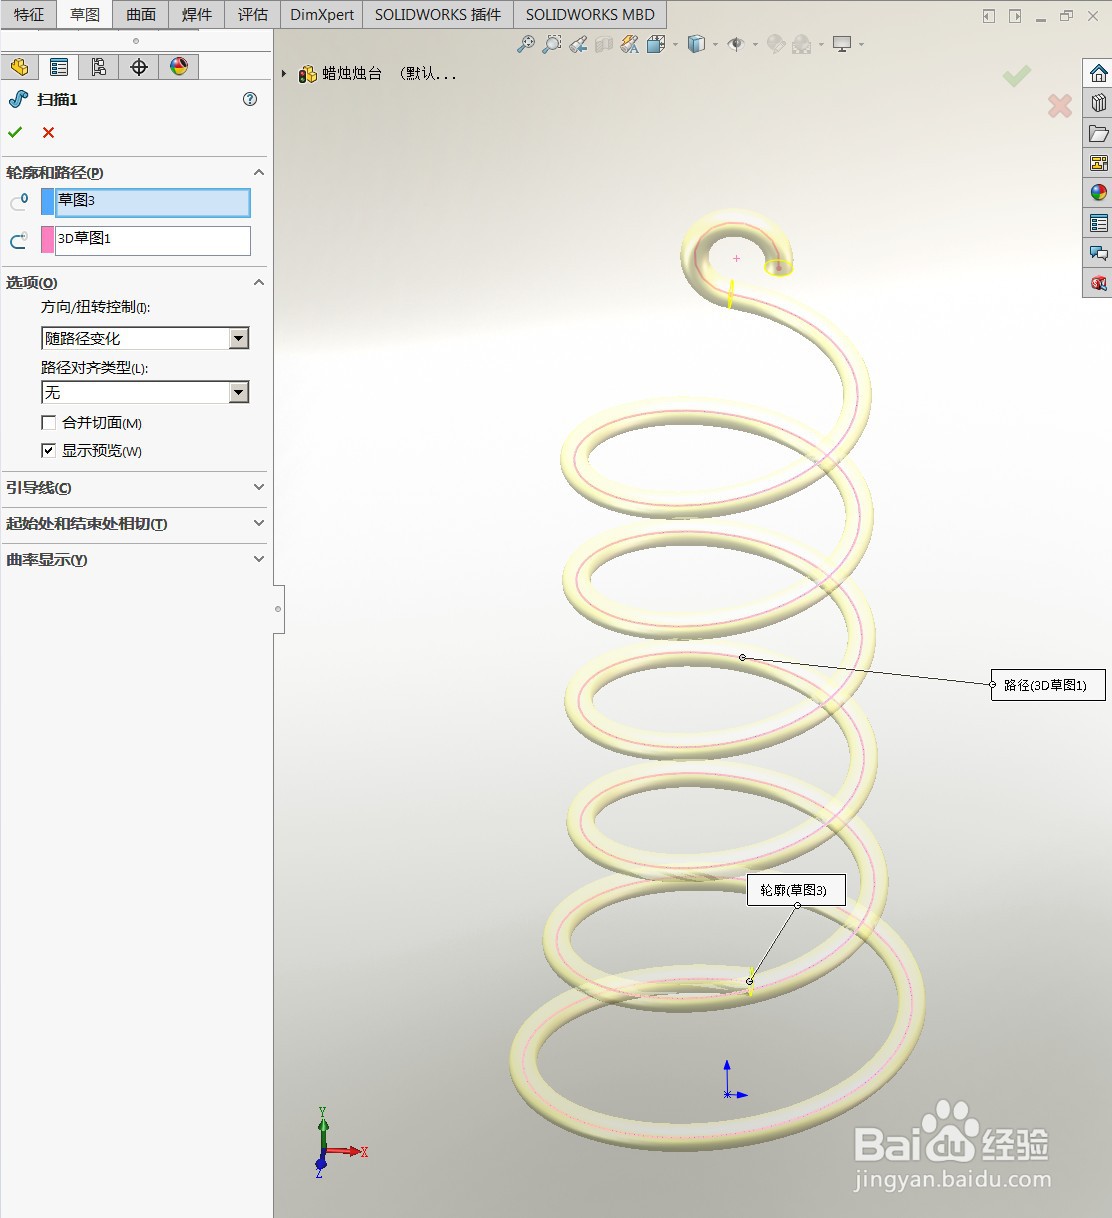Viewport: 1112px width, 1218px height.
Task: Open the 曲面 tab
Action: pyautogui.click(x=141, y=15)
